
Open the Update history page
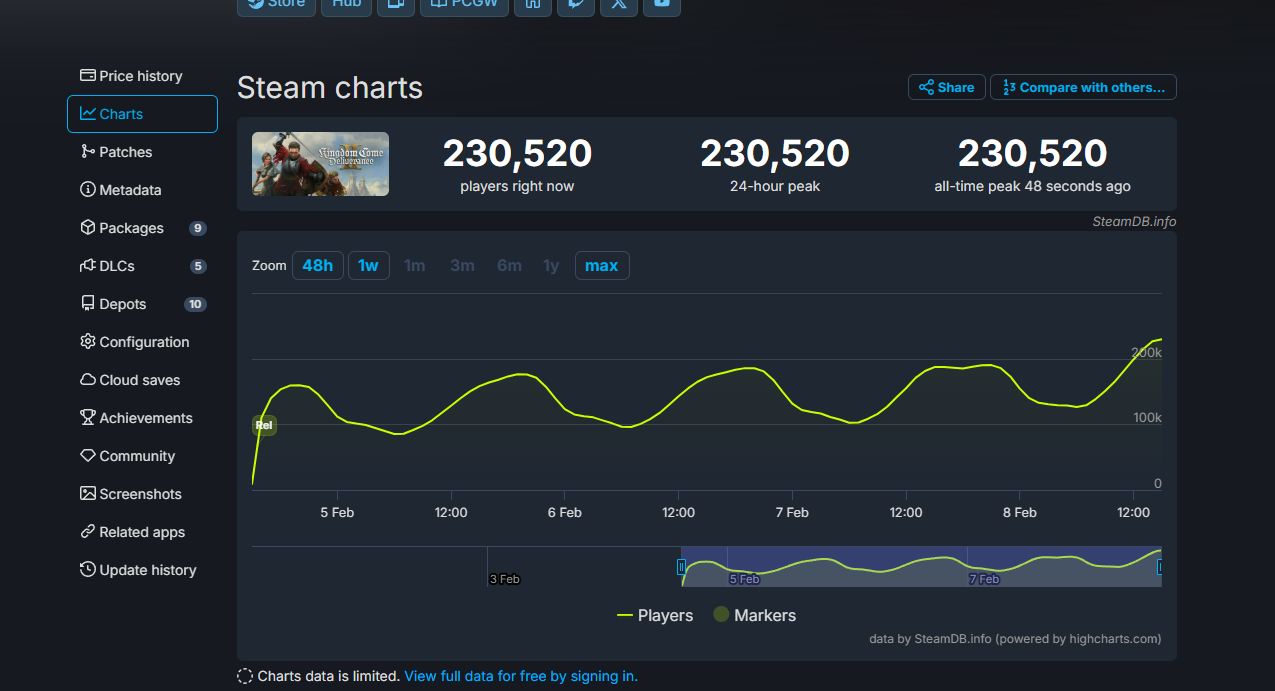click(147, 570)
